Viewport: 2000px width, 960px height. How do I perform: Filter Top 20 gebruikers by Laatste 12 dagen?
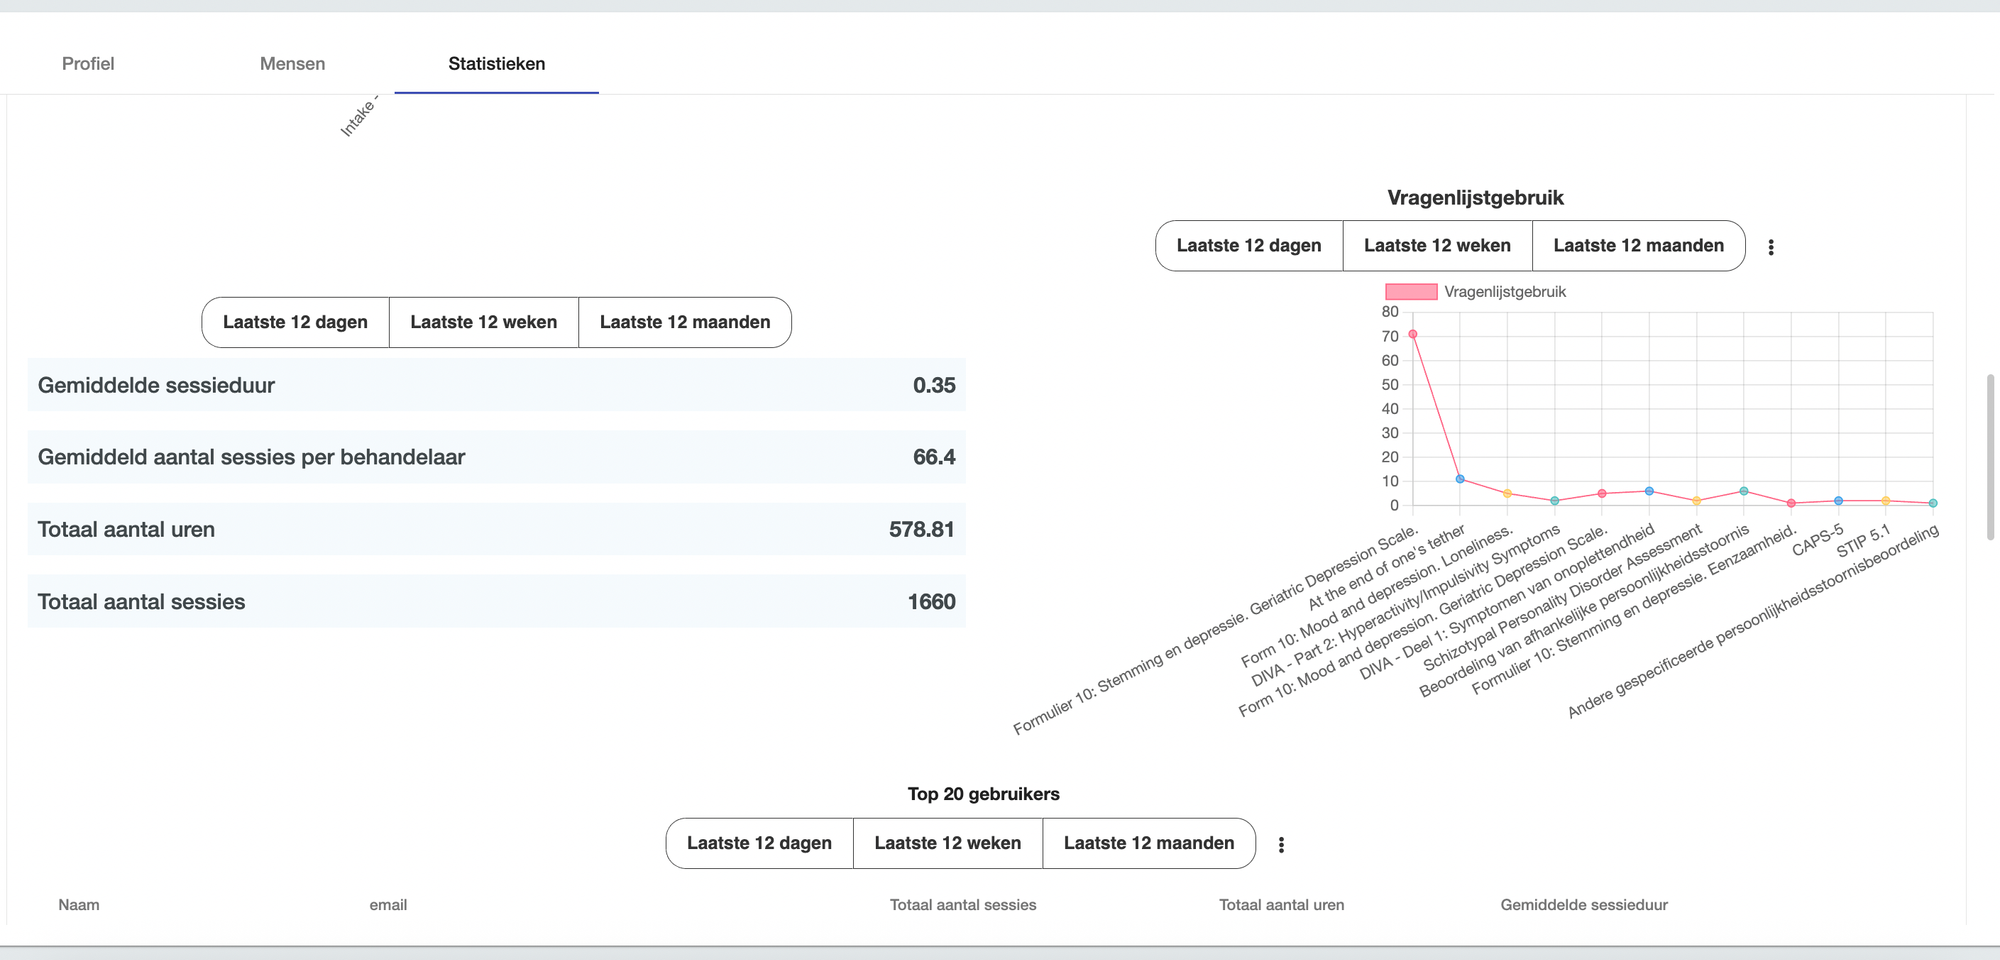(759, 843)
